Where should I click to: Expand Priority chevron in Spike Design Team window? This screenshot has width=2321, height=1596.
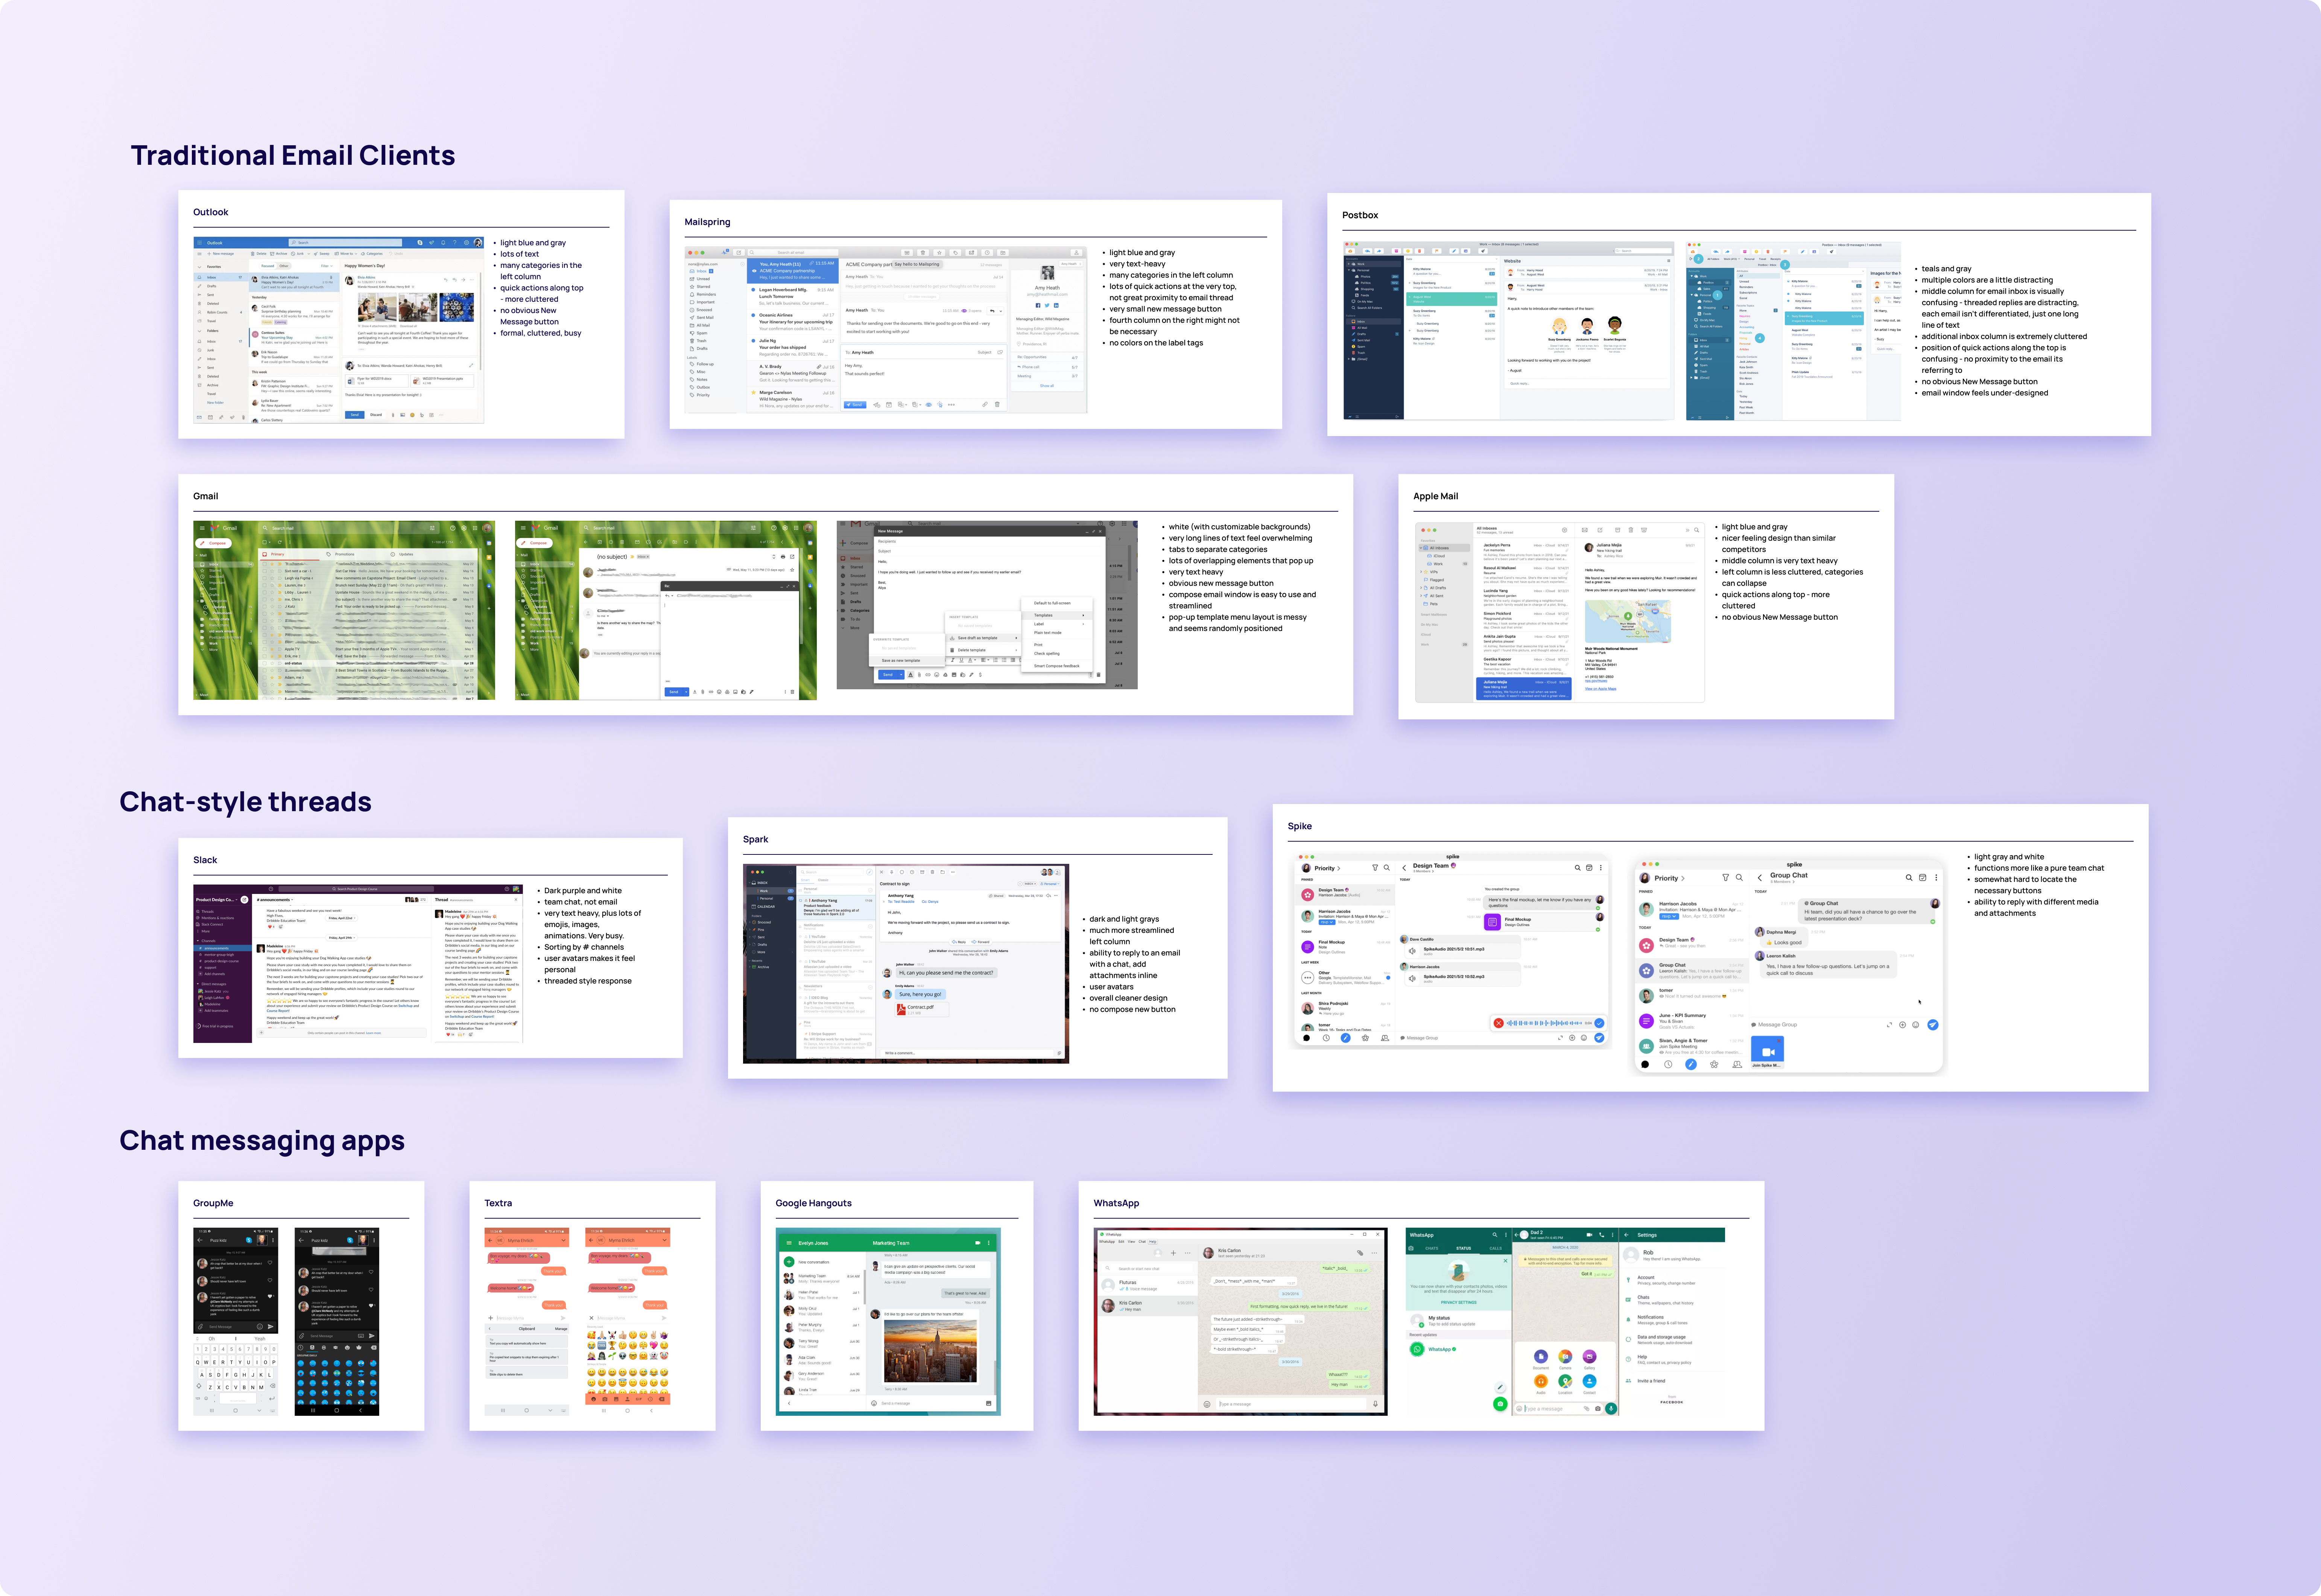1339,868
